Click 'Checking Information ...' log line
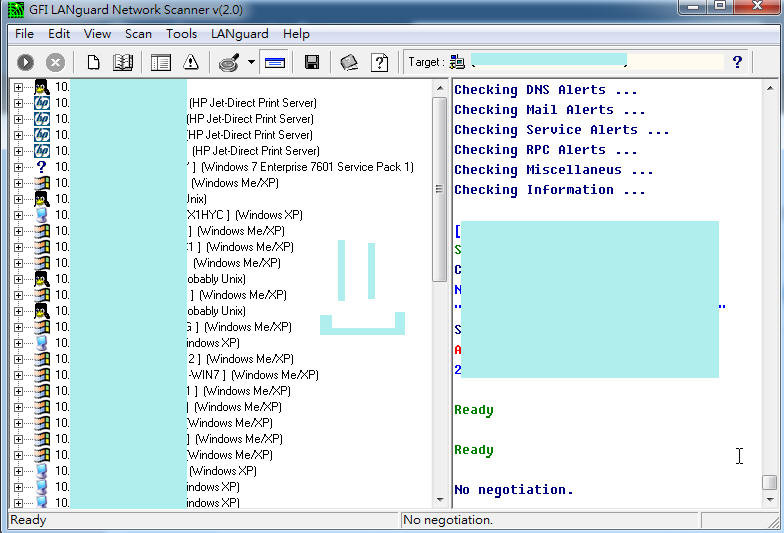 click(x=550, y=190)
